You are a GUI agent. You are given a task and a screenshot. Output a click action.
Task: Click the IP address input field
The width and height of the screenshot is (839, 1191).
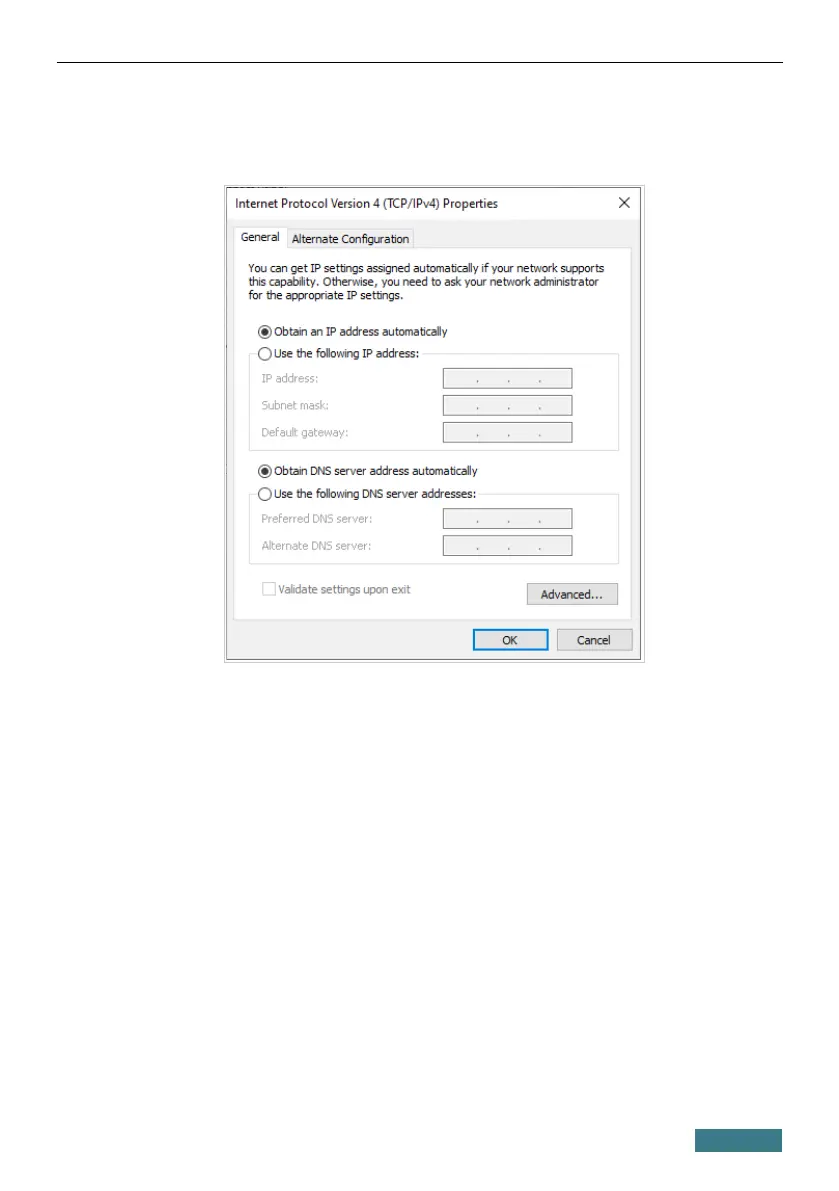(x=507, y=378)
